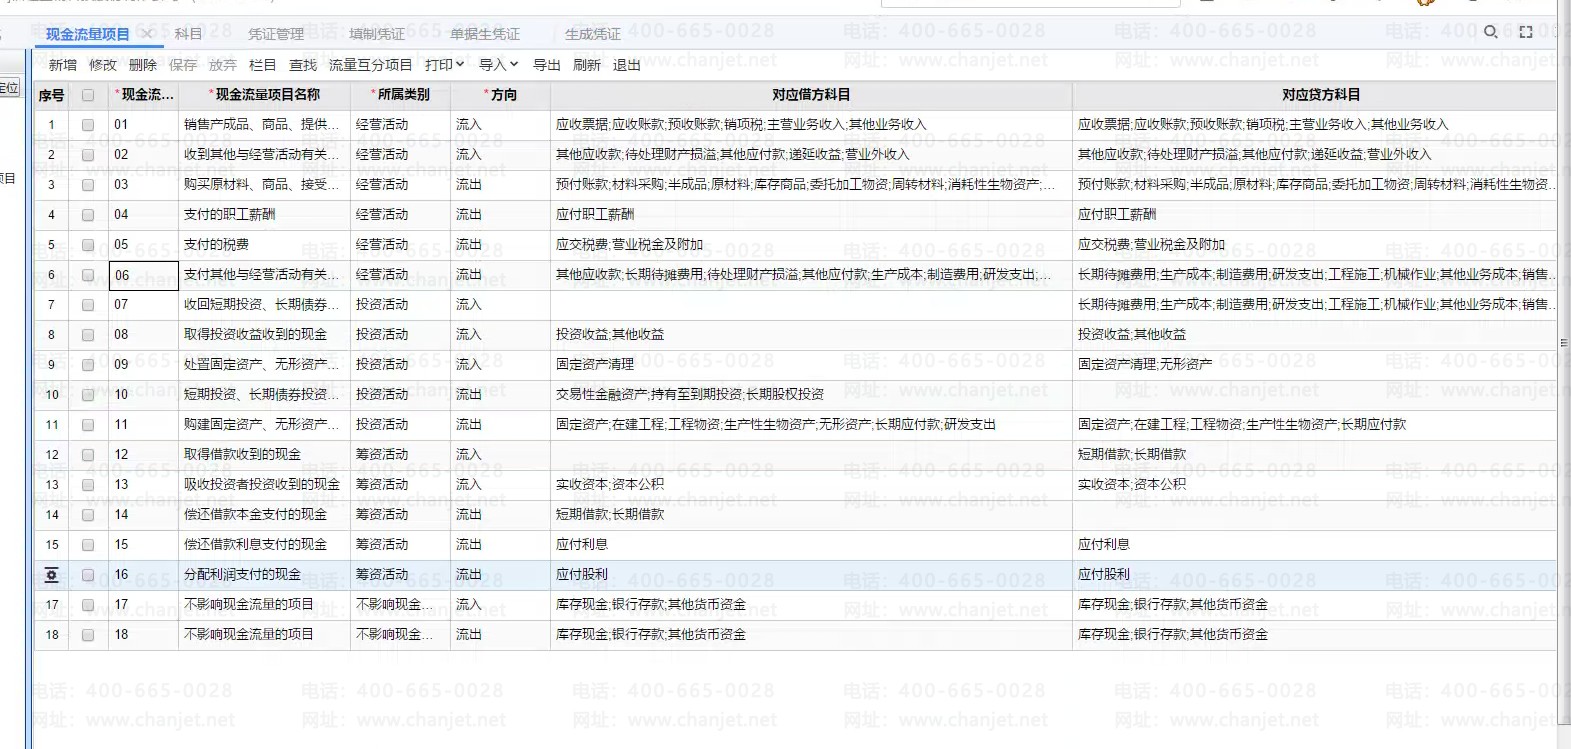The height and width of the screenshot is (749, 1571).
Task: Click the 所属类别 column header
Action: [401, 95]
